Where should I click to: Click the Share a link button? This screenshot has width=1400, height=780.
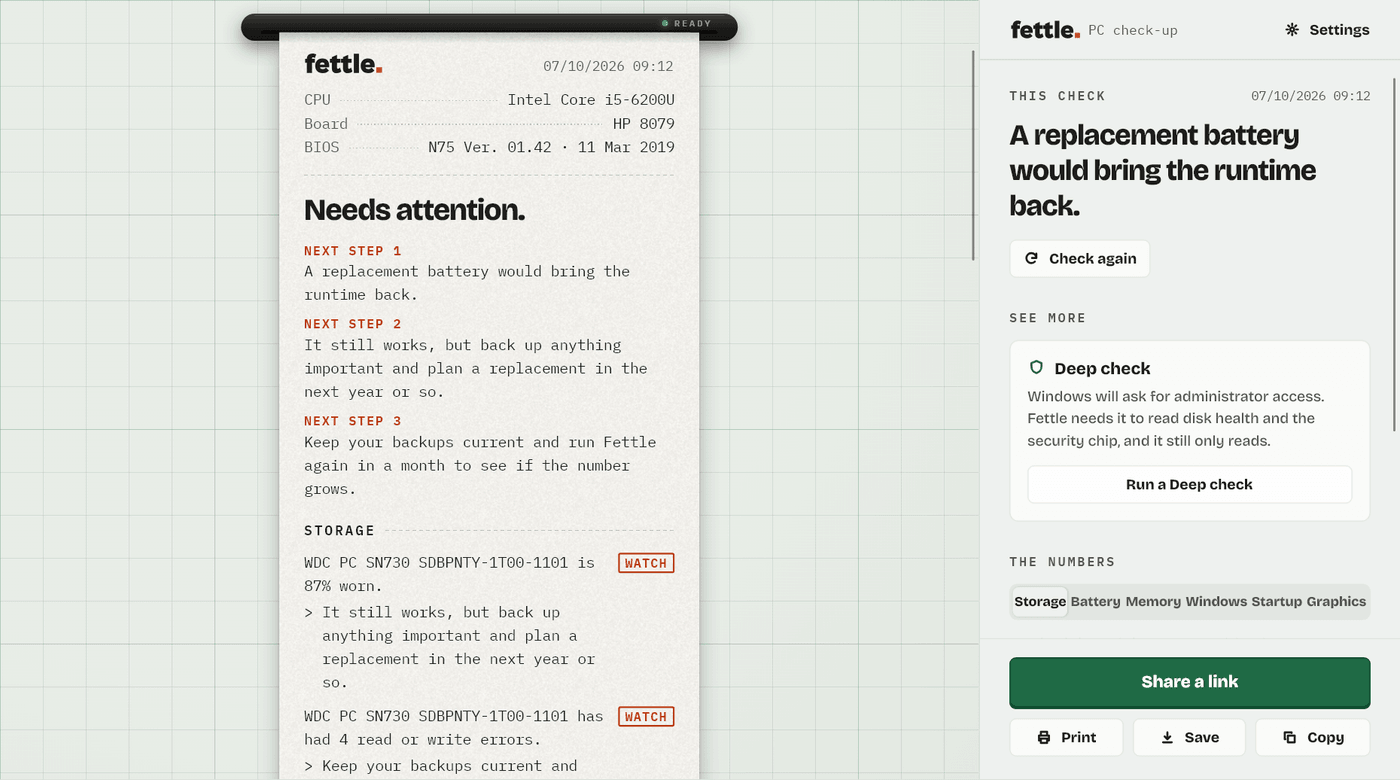click(x=1189, y=682)
